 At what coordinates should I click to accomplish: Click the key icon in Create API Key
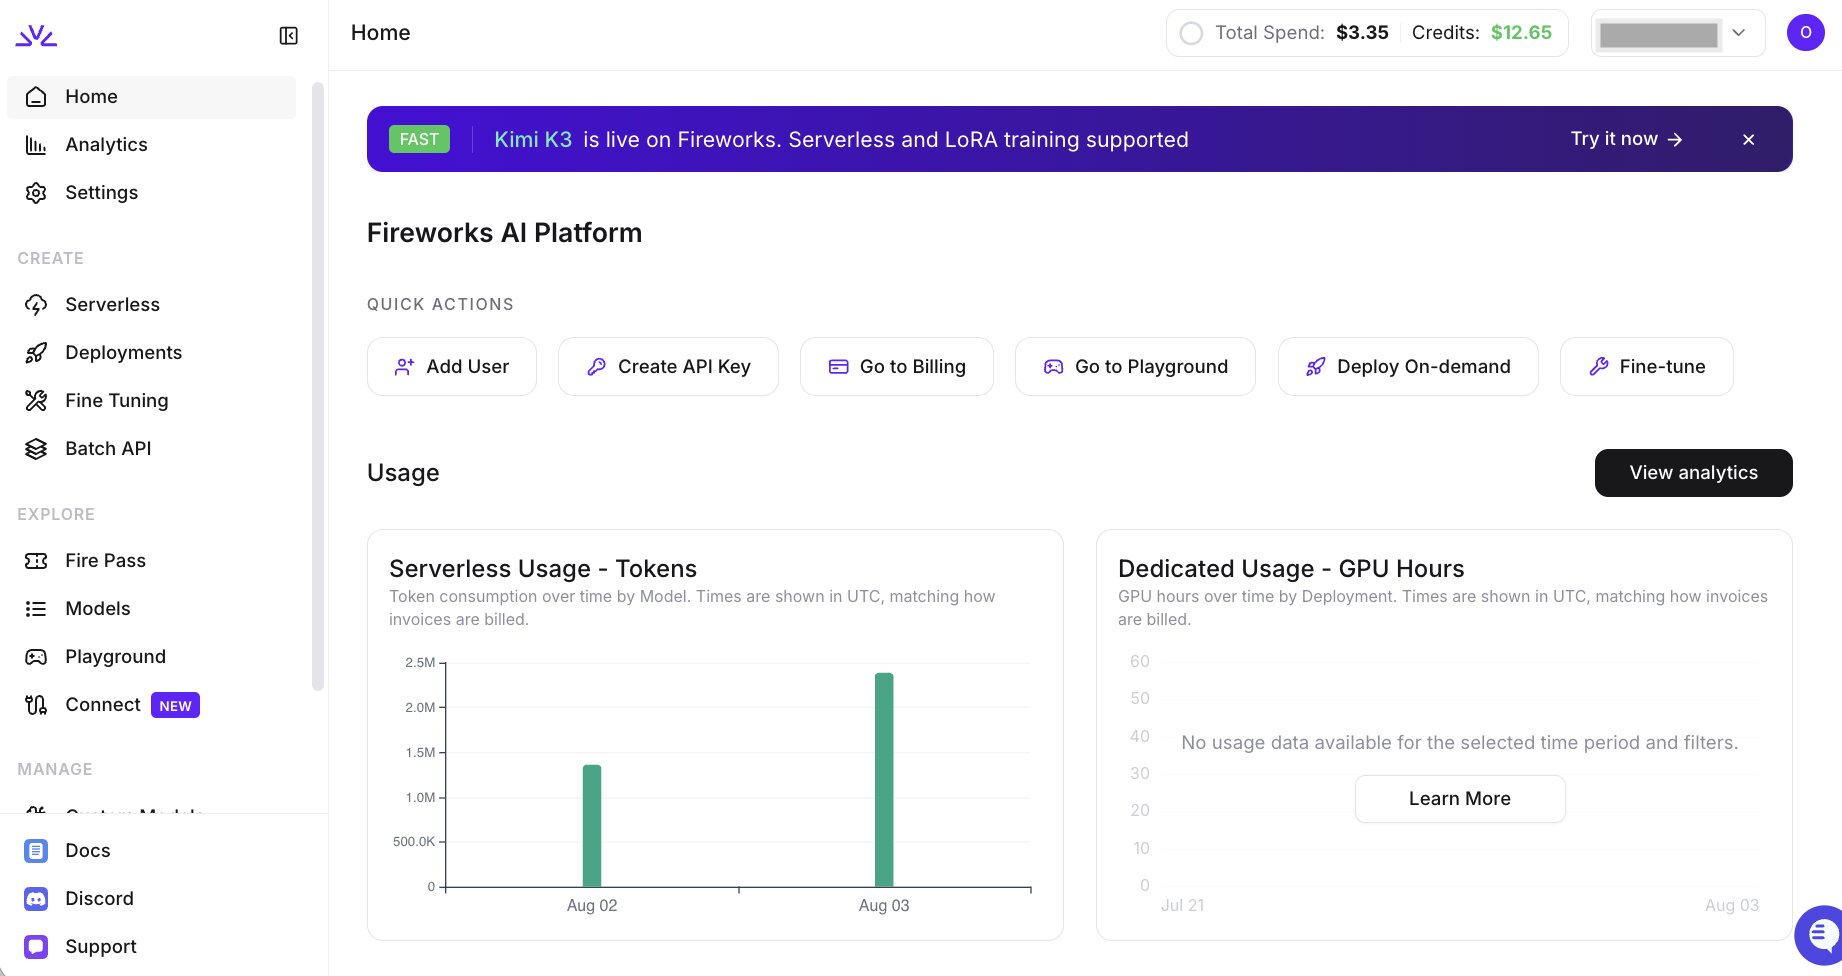point(596,367)
